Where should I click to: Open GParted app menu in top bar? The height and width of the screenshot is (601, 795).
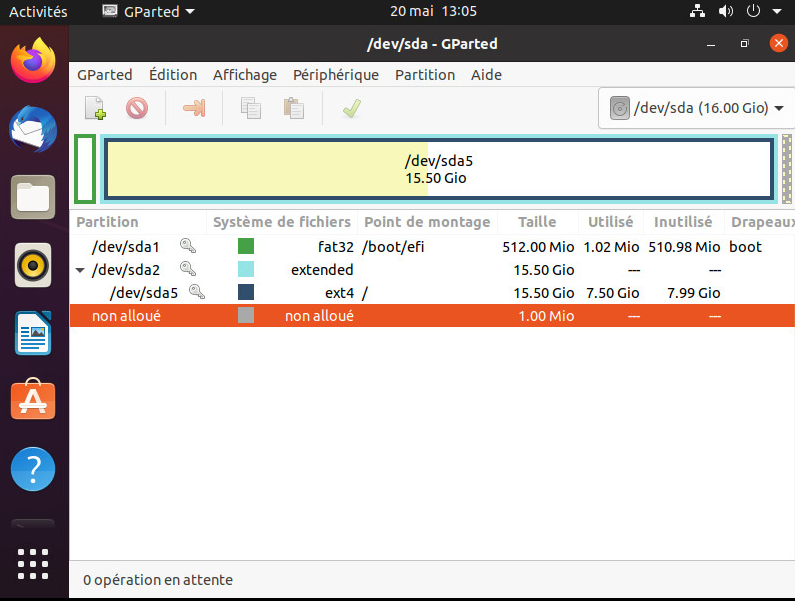click(x=149, y=11)
